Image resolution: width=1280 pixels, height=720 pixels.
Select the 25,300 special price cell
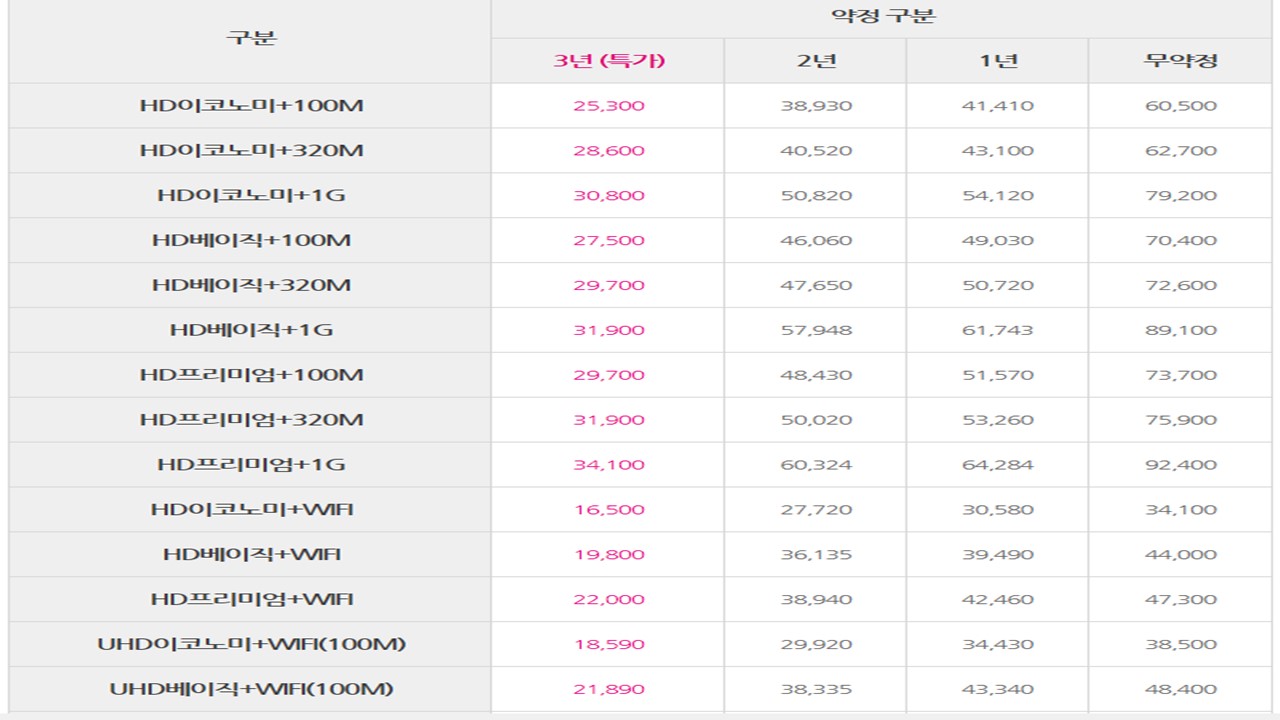pyautogui.click(x=609, y=105)
